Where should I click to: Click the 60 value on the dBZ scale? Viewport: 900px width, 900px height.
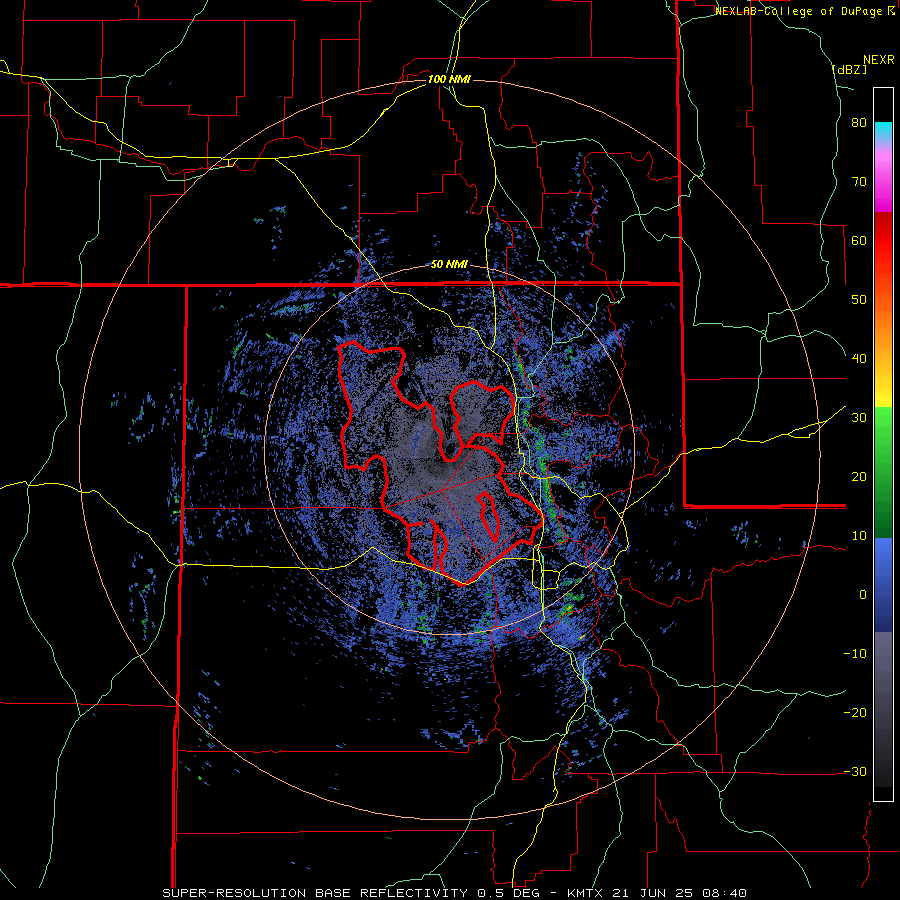tap(859, 240)
